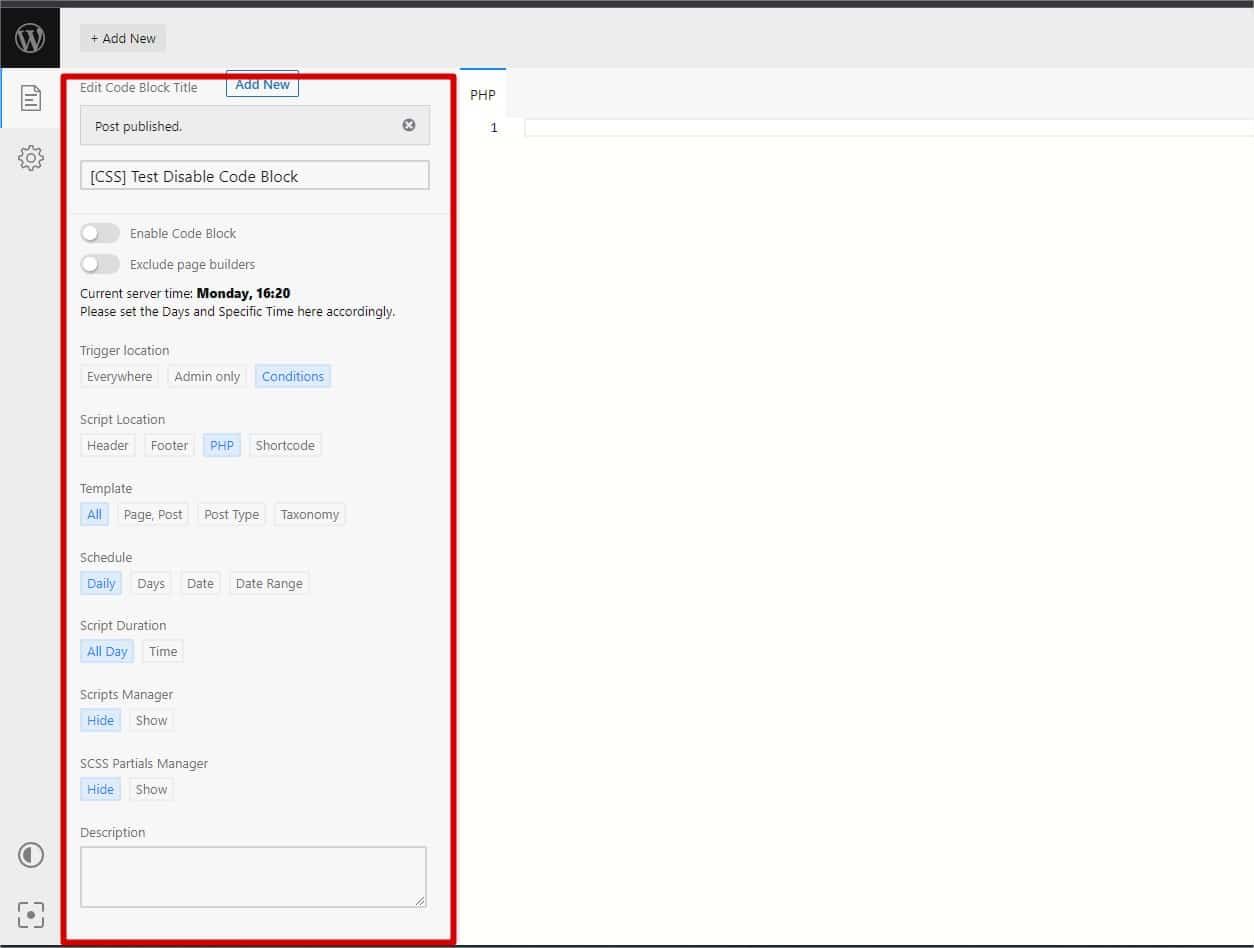The height and width of the screenshot is (948, 1254).
Task: Open the settings gear icon
Action: click(31, 158)
